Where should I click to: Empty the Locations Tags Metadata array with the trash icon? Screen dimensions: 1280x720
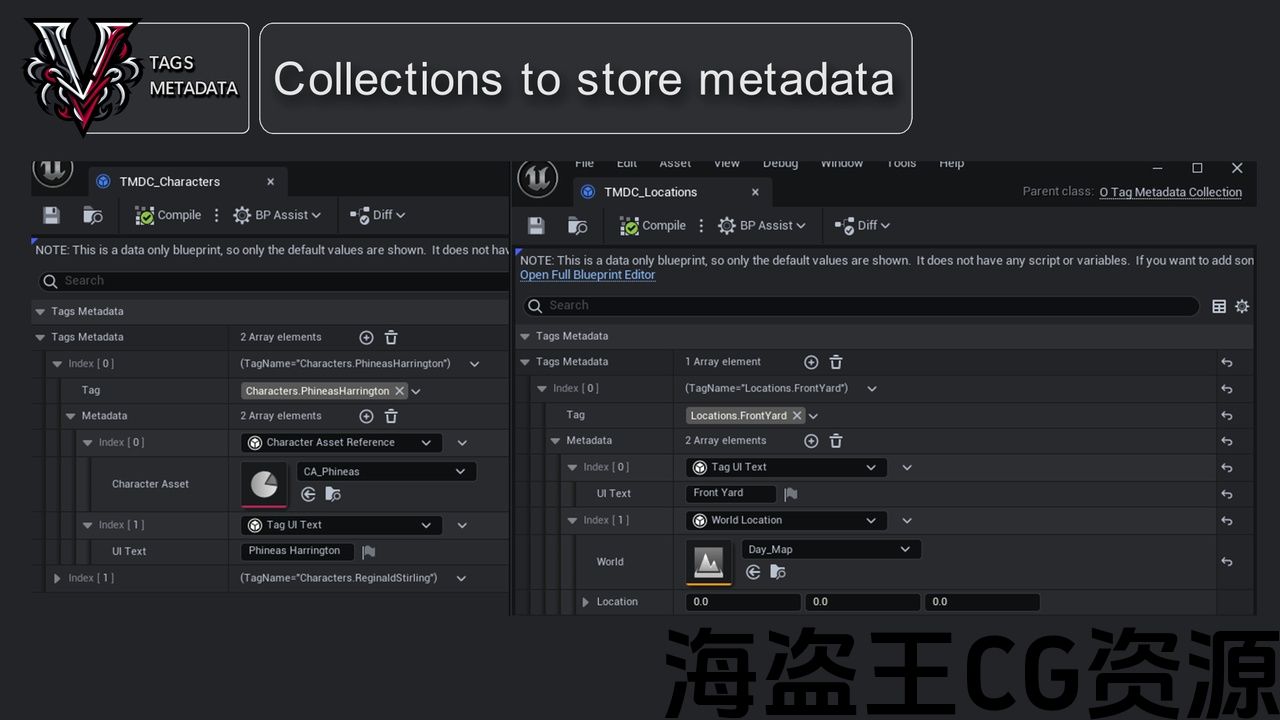tap(836, 362)
